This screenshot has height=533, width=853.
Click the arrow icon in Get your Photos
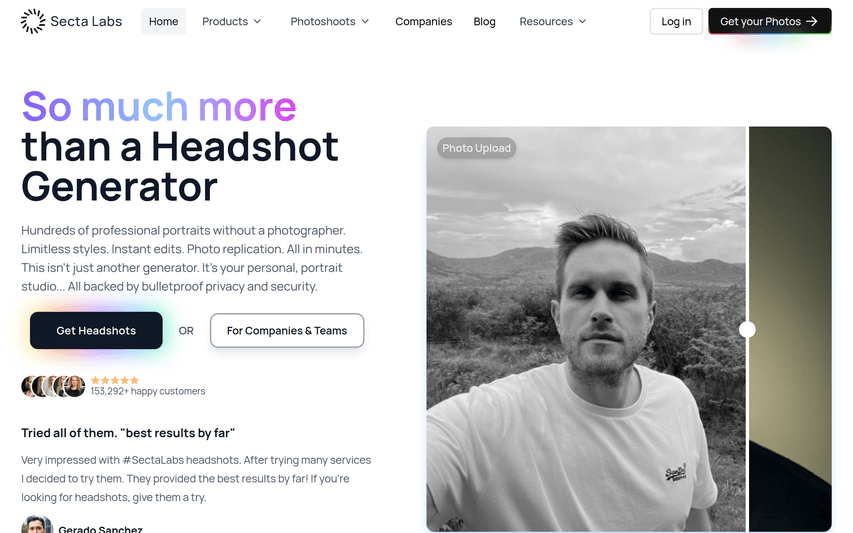(812, 21)
